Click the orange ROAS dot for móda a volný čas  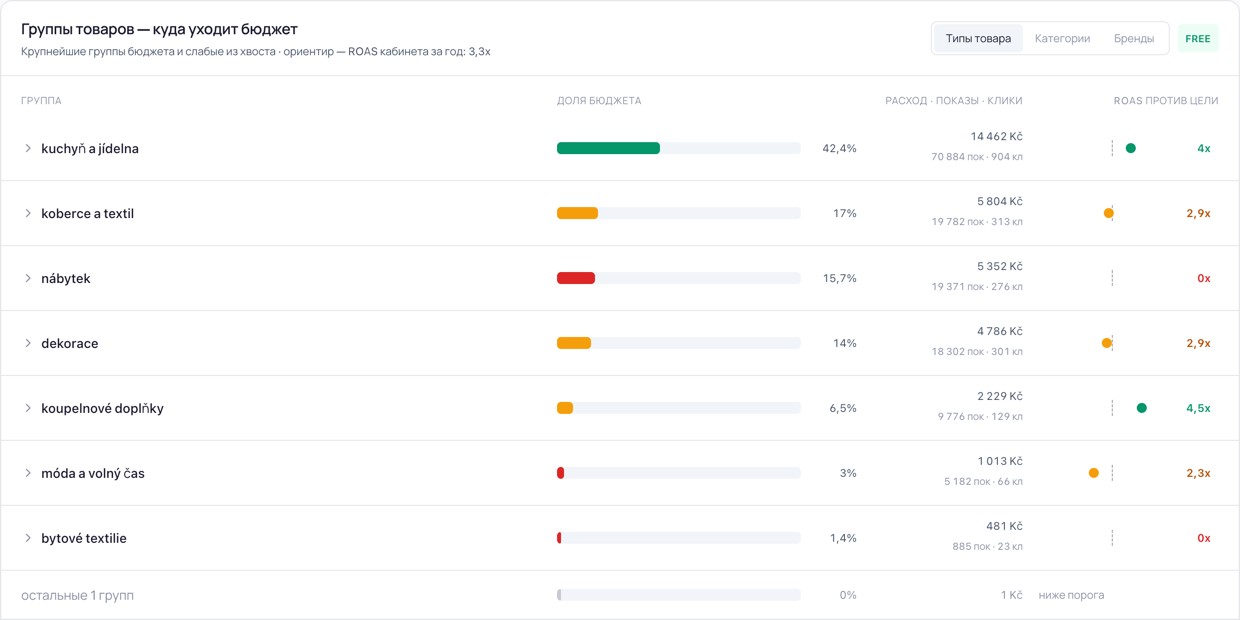pos(1094,473)
